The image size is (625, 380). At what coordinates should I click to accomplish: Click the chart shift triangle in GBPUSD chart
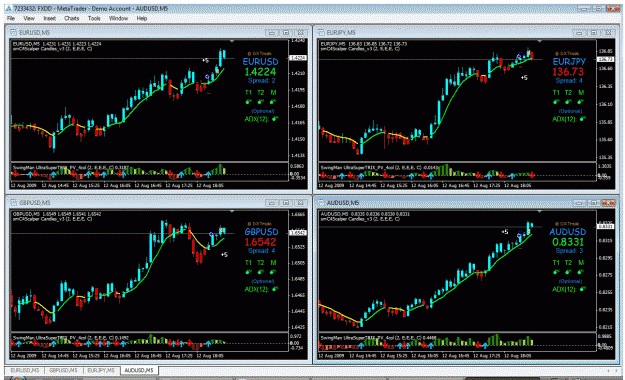pyautogui.click(x=232, y=211)
